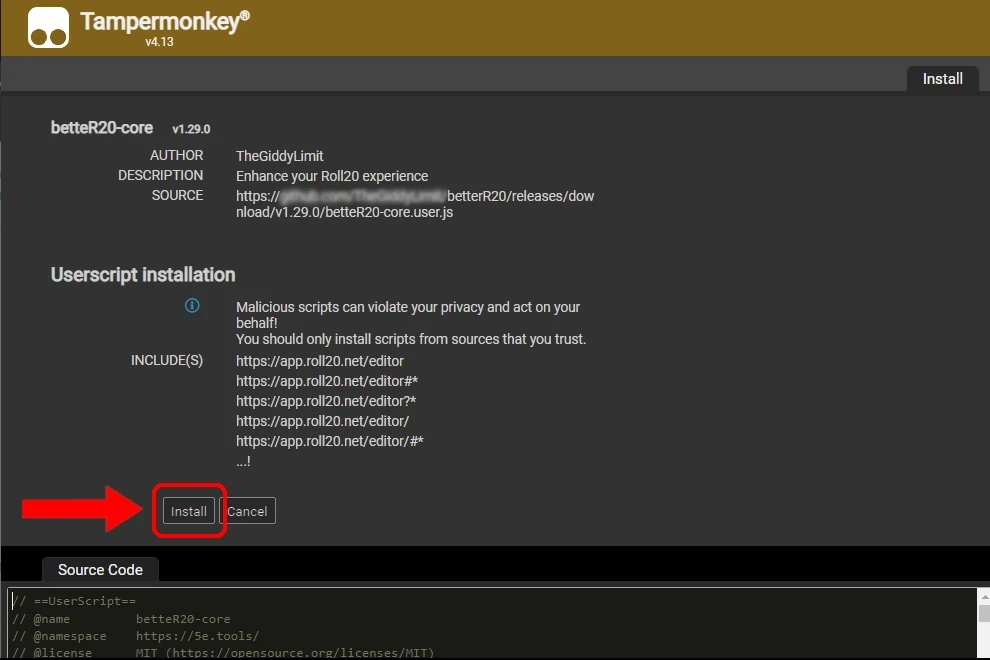
Task: Click the '...!' more includes text
Action: 243,462
